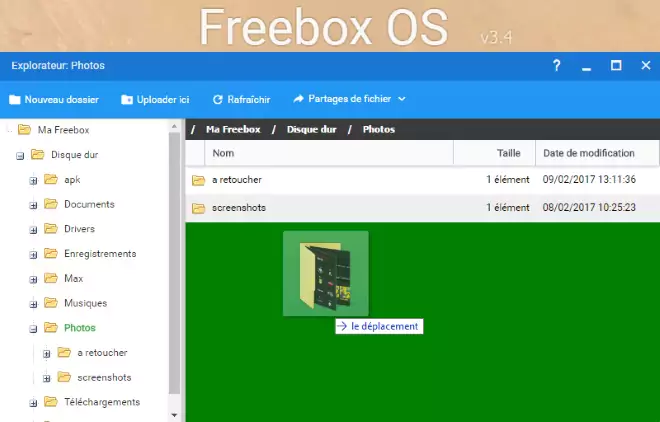This screenshot has height=422, width=660.
Task: Click tree scrollbar down arrow
Action: point(174,416)
